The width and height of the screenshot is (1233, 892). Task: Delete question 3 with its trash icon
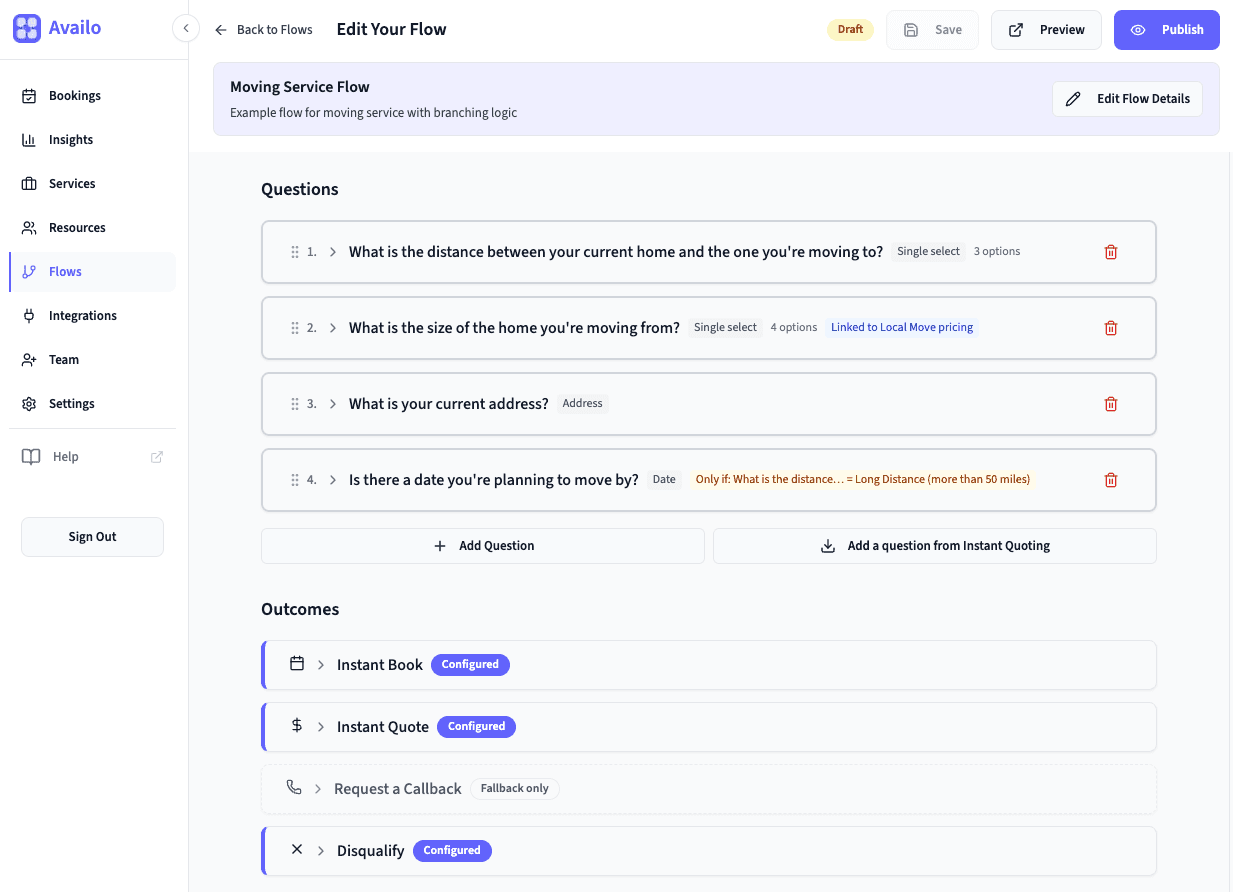tap(1110, 403)
